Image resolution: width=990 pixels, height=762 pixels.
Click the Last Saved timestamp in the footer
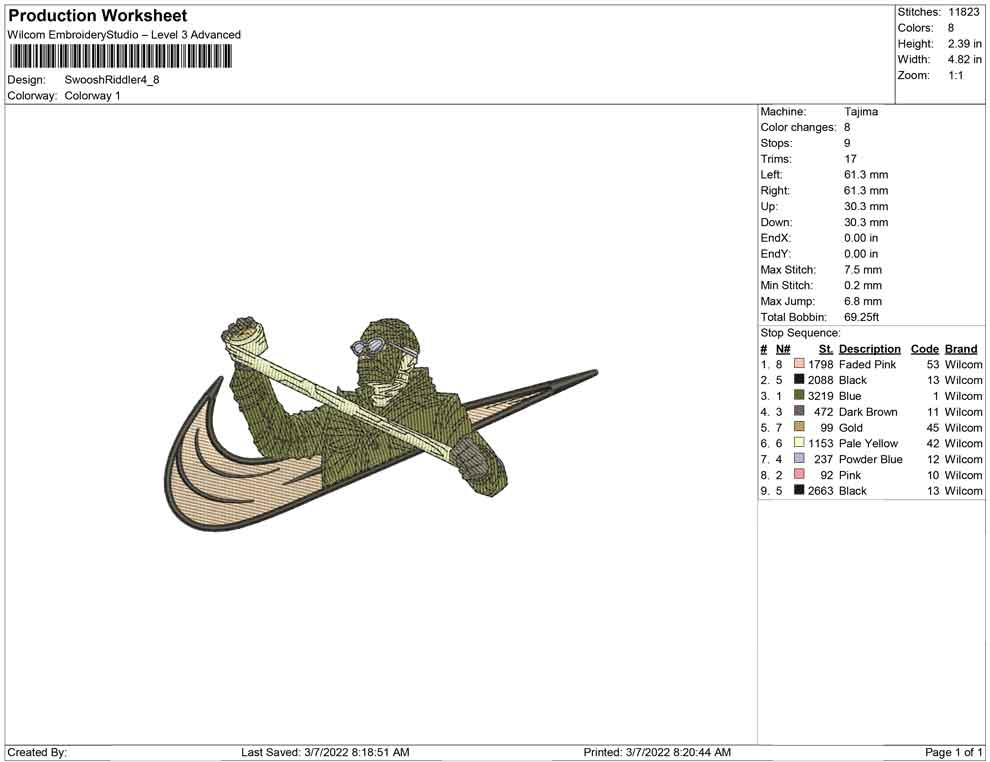325,752
